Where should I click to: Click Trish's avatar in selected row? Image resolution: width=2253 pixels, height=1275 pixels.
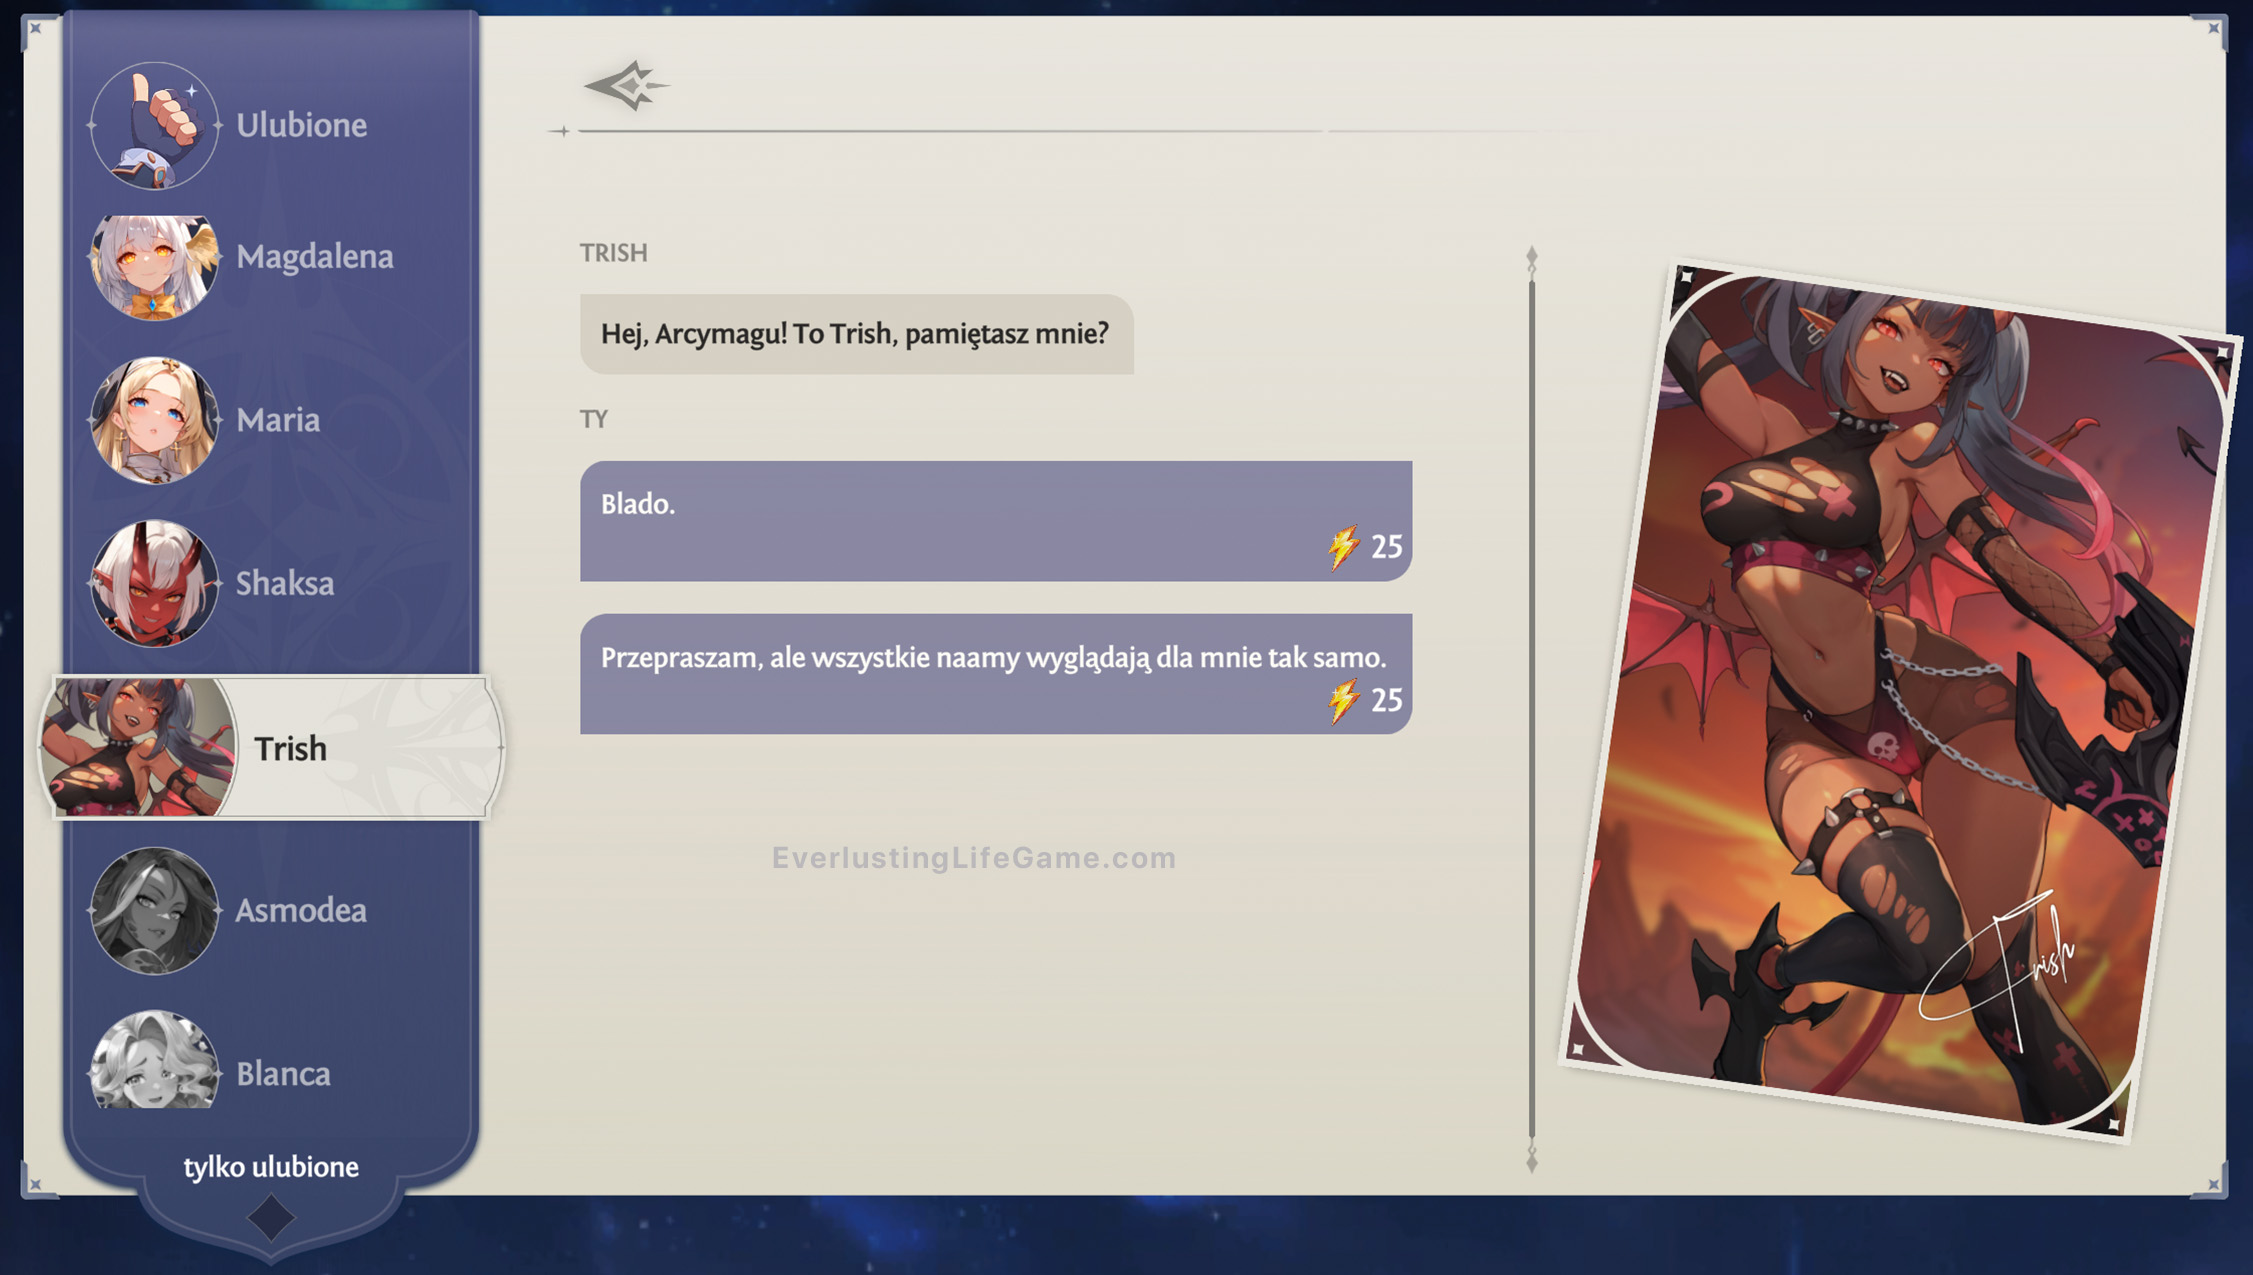click(138, 747)
